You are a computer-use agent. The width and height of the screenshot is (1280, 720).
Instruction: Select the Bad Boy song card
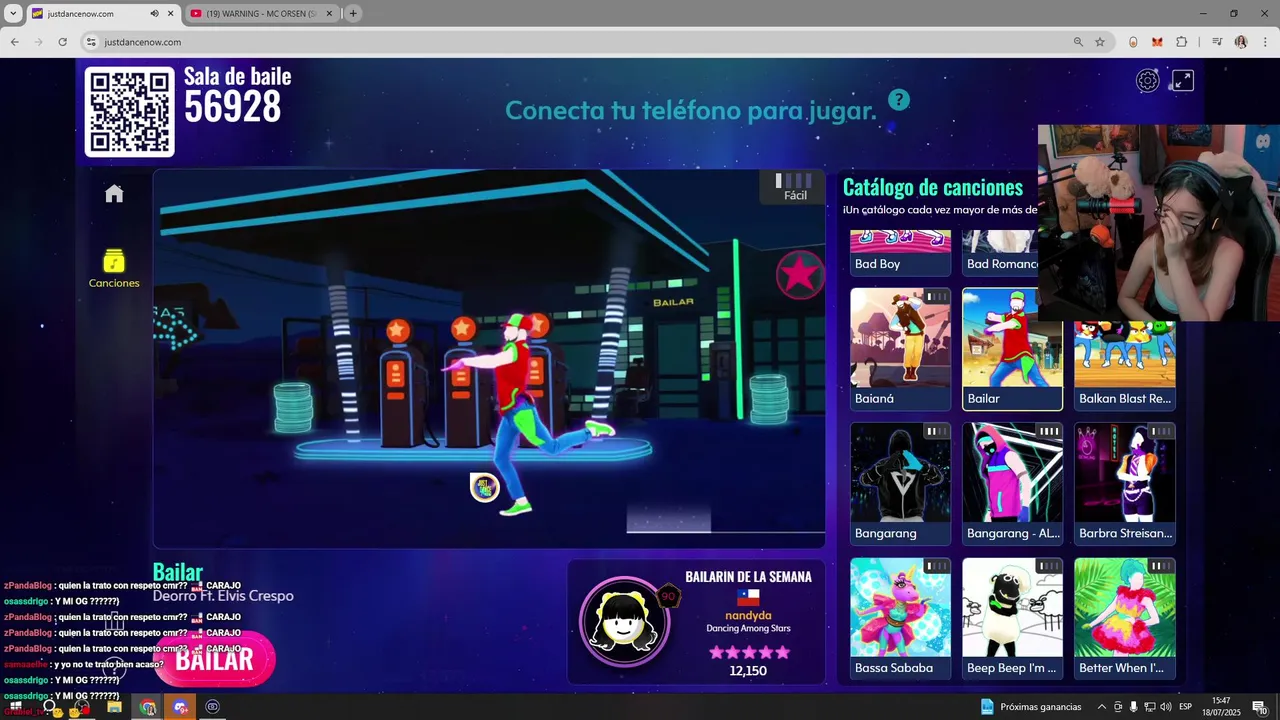(900, 254)
